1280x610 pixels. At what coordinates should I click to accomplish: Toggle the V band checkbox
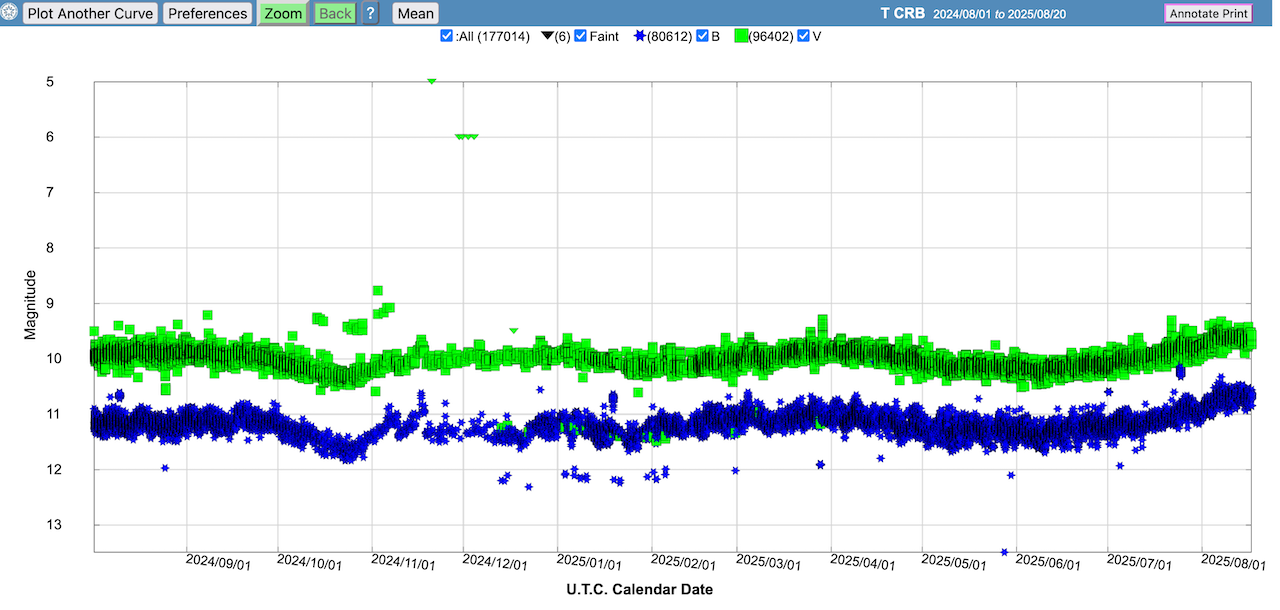click(803, 36)
